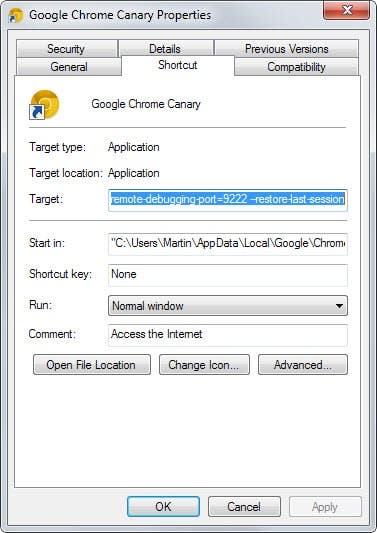
Task: Select the Shortcut tab
Action: 178,65
